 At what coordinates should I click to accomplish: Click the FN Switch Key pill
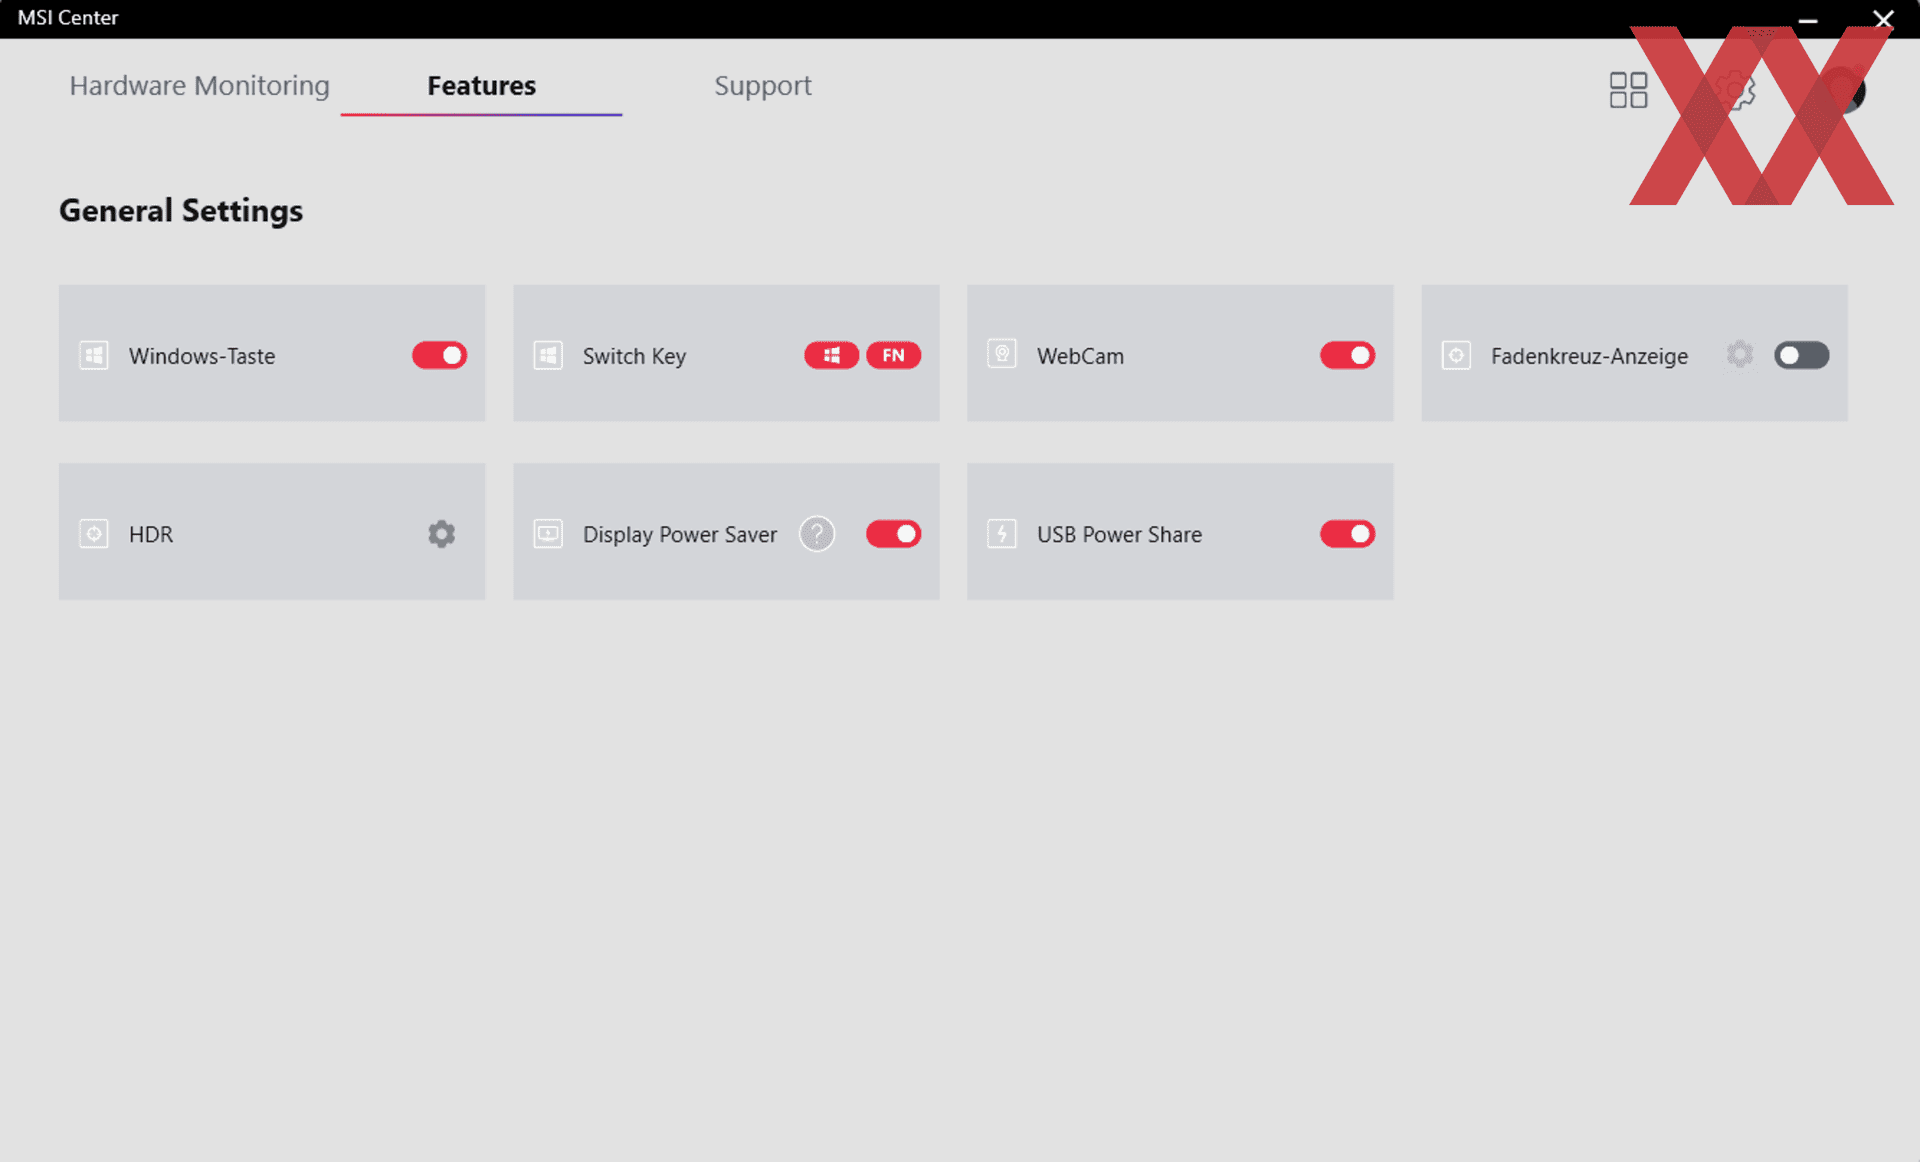tap(893, 355)
